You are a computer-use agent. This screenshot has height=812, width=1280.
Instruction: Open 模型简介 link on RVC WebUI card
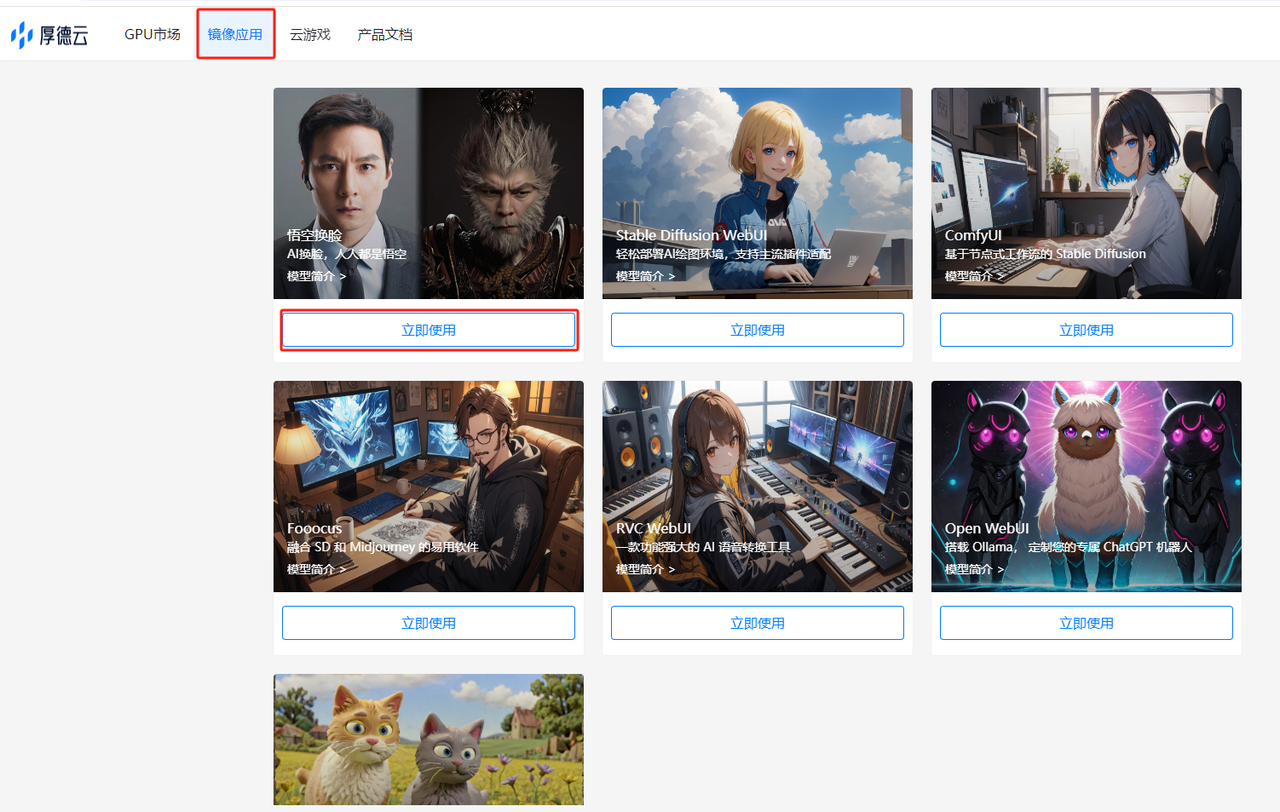click(x=645, y=569)
